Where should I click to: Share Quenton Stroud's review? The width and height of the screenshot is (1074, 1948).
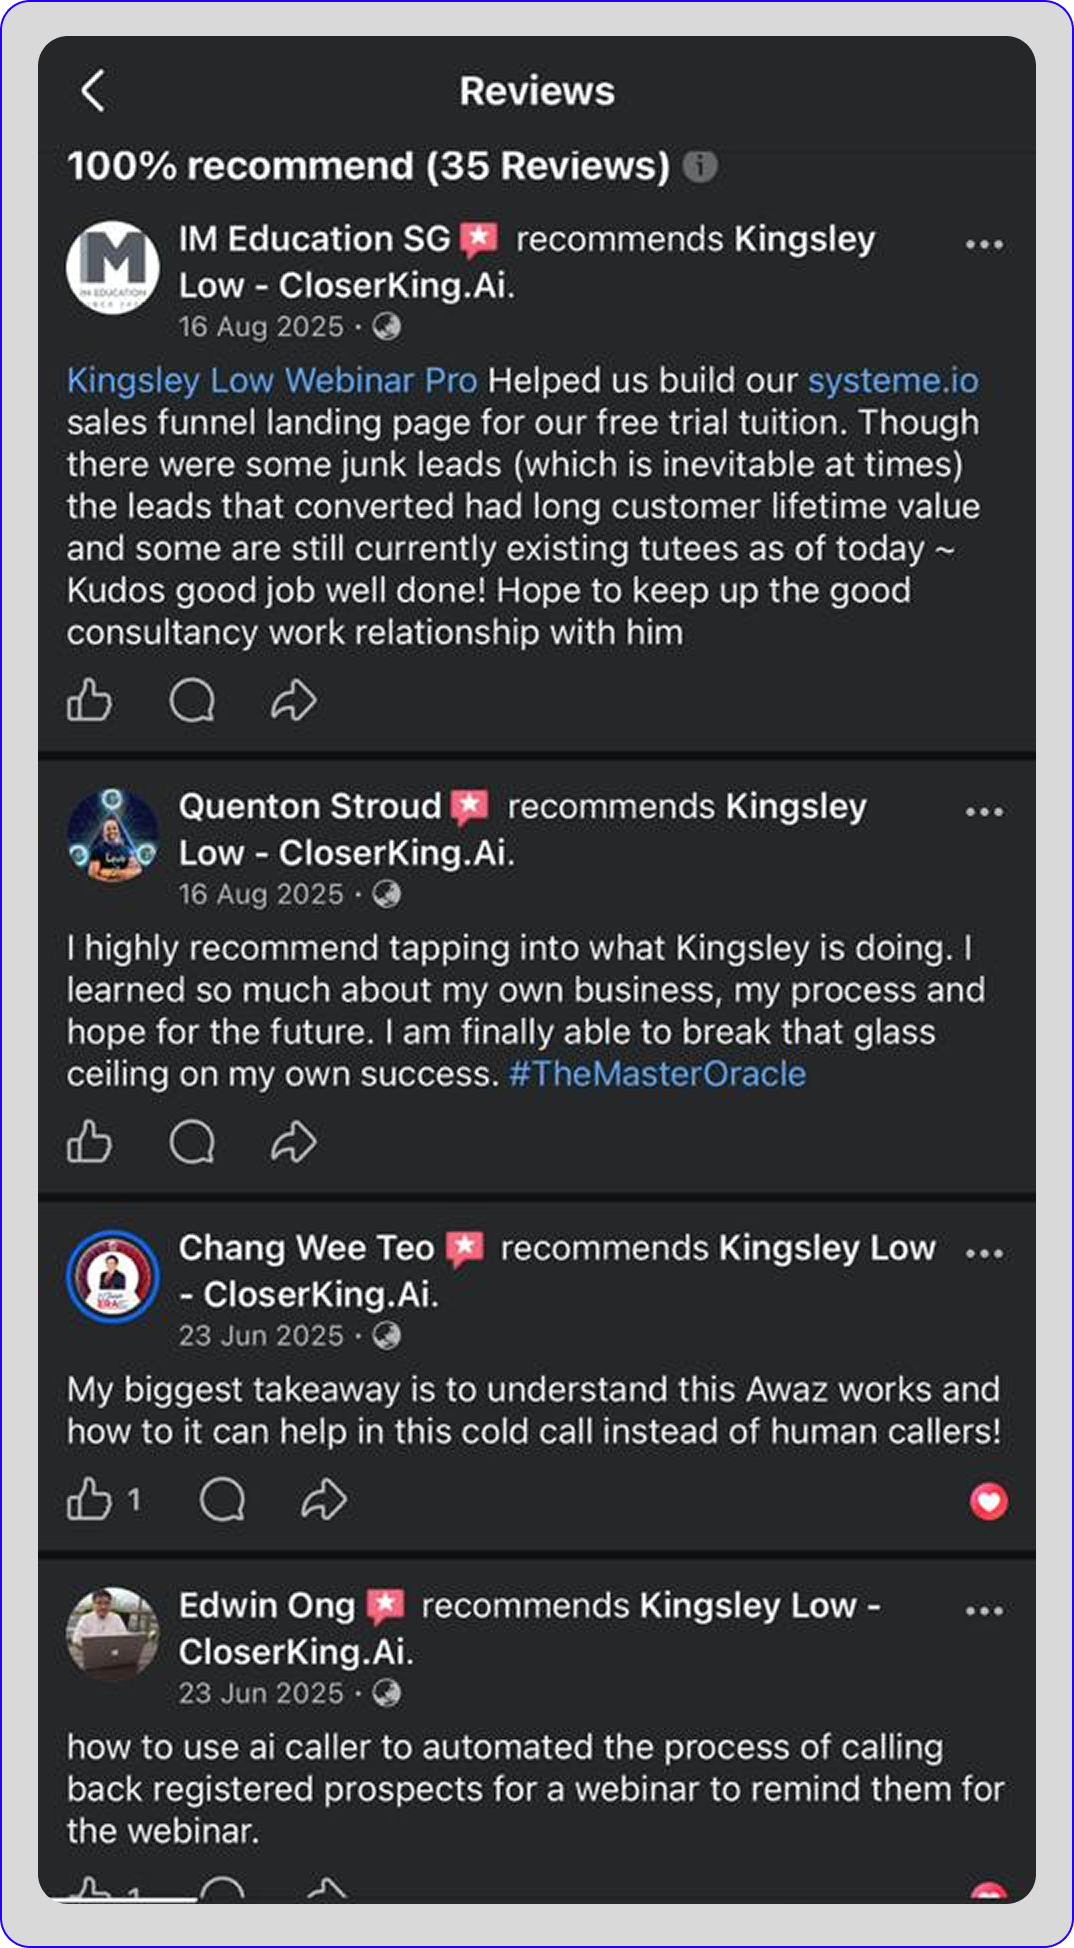[294, 1142]
